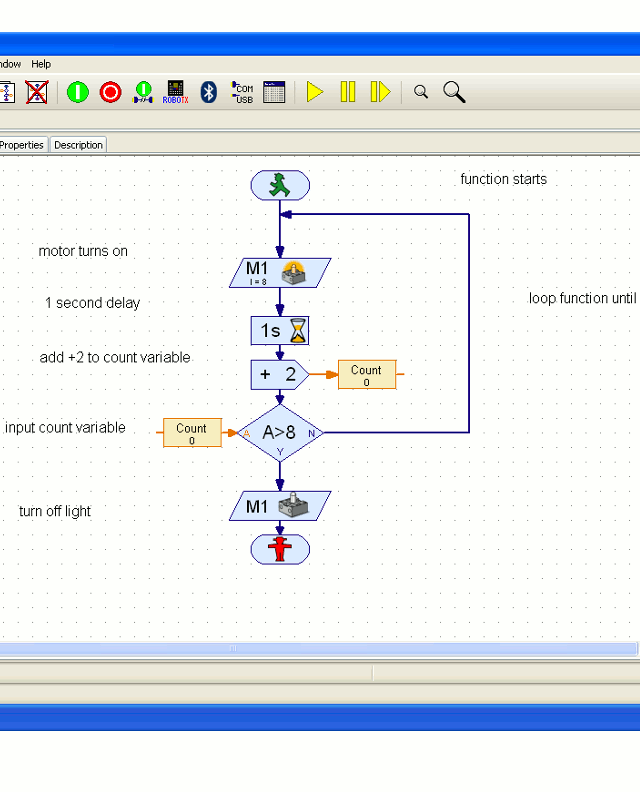Click the yellow Step forward button
Viewport: 640px width, 792px height.
click(x=380, y=92)
